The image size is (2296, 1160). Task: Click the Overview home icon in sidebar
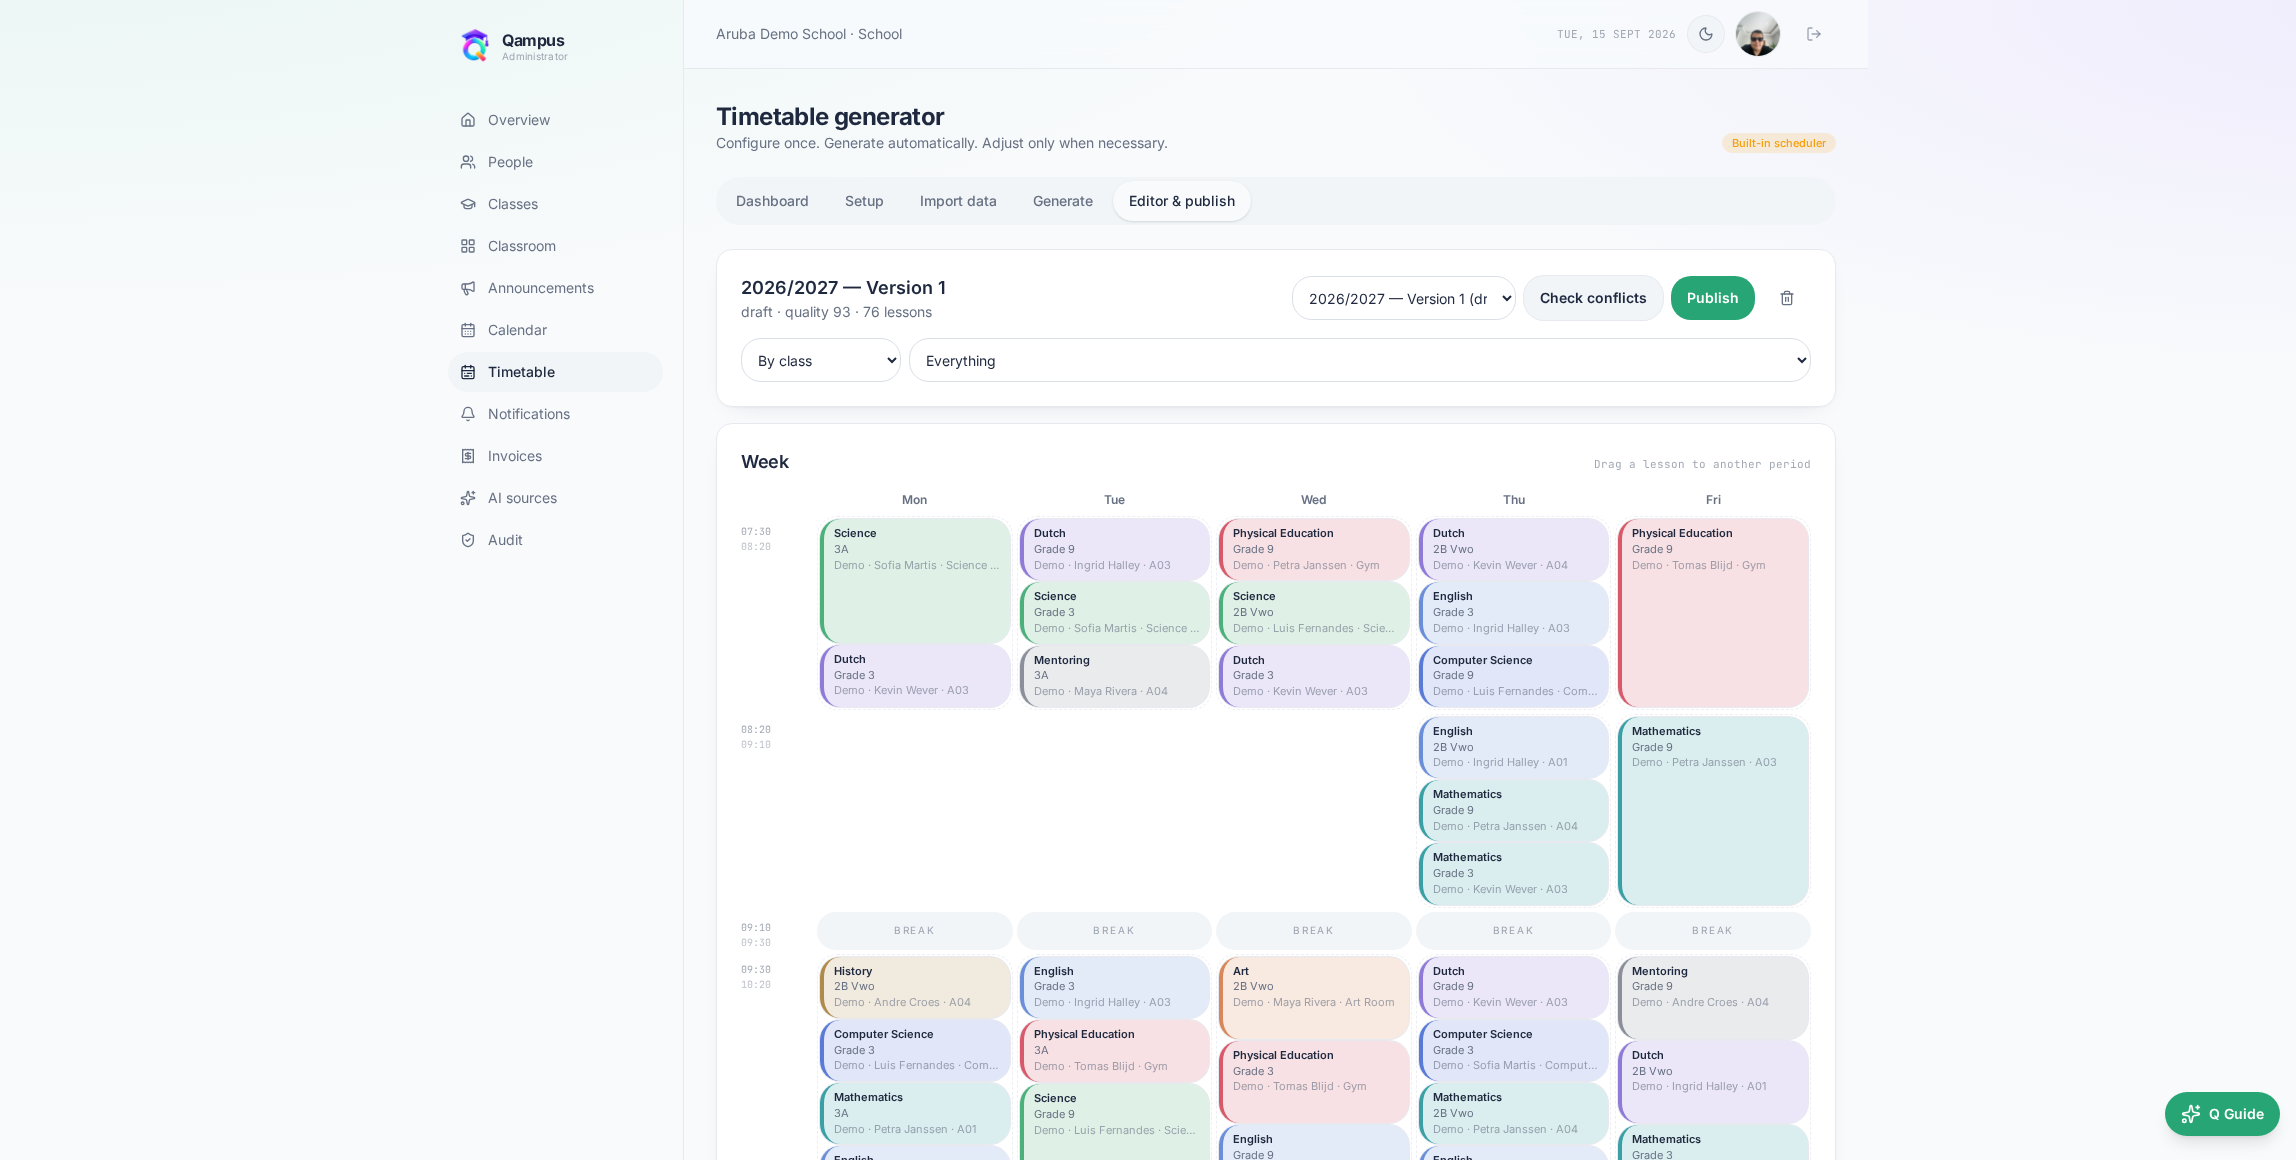pyautogui.click(x=468, y=120)
